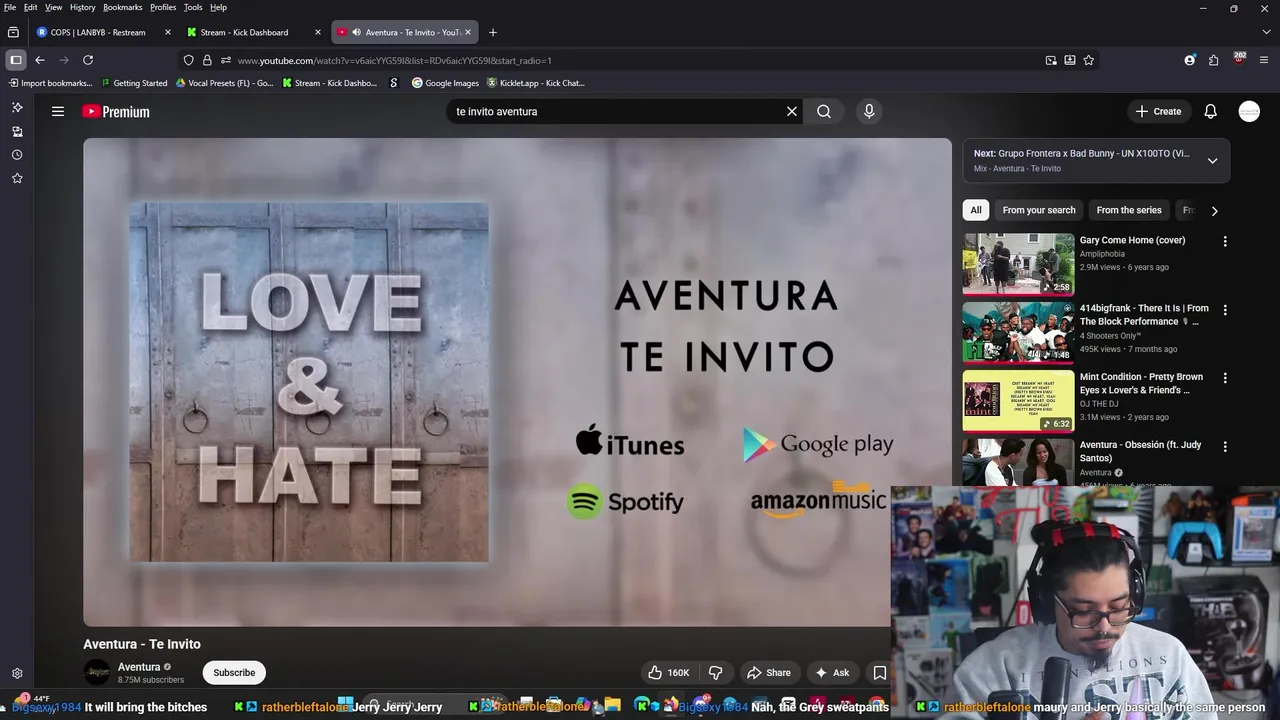
Task: Go to YouTube Premium home logo
Action: (x=116, y=112)
